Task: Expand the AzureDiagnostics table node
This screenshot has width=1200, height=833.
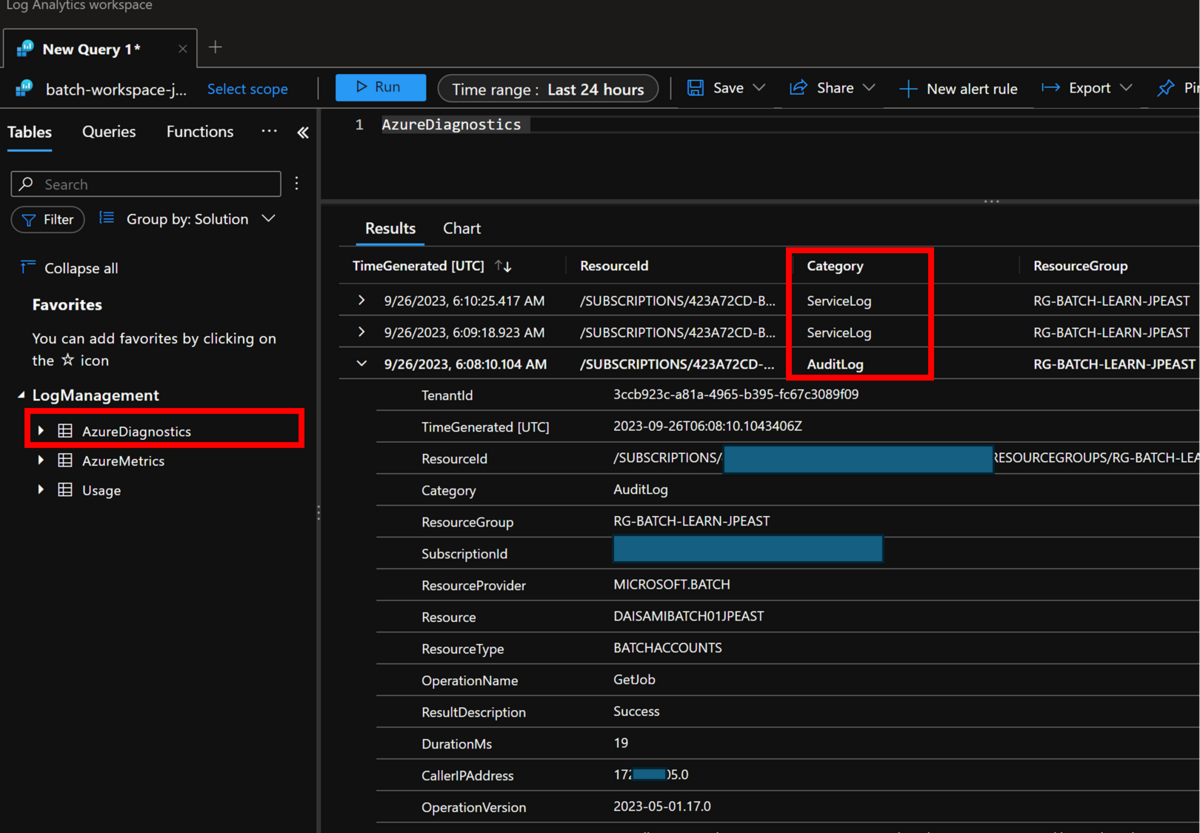Action: click(41, 431)
